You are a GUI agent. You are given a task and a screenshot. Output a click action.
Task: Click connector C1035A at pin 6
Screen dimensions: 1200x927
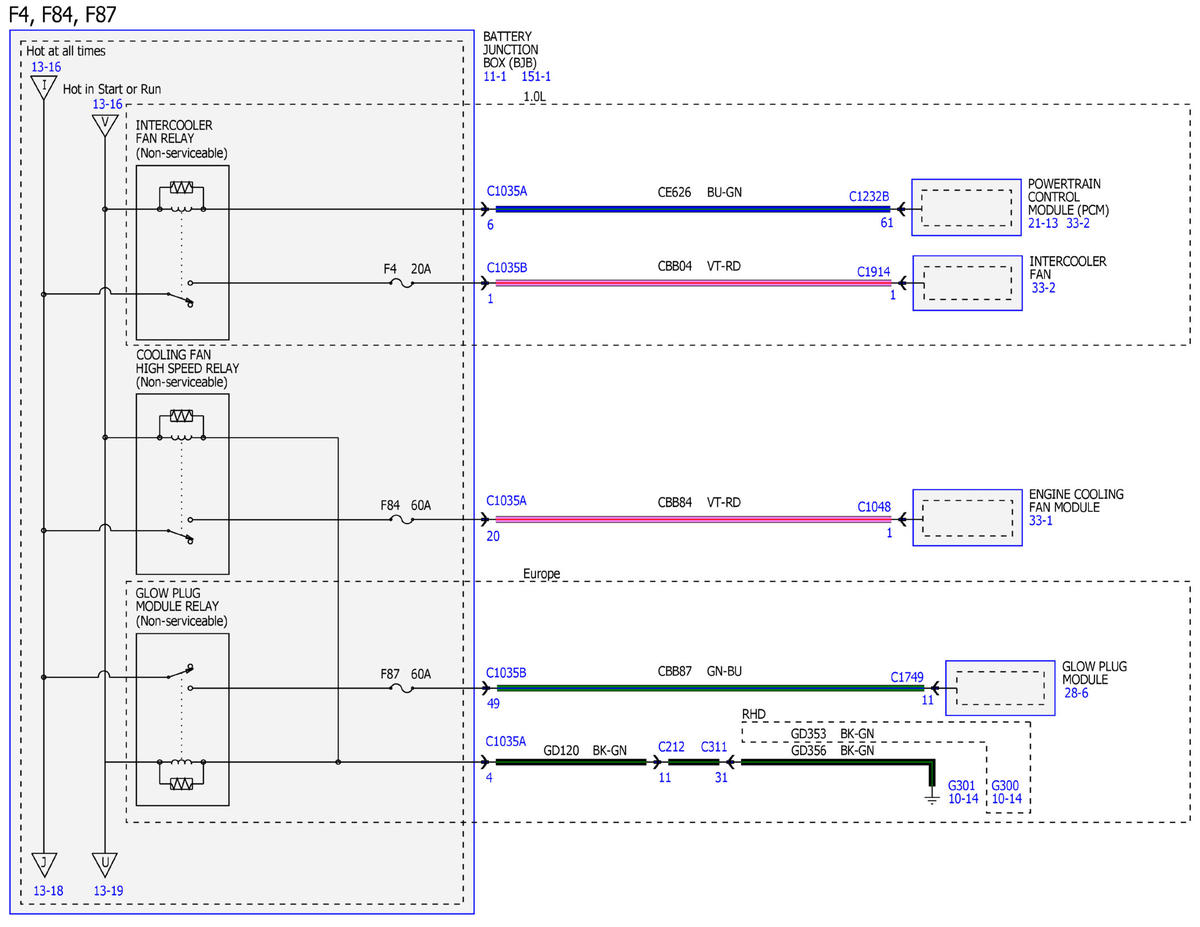(507, 190)
